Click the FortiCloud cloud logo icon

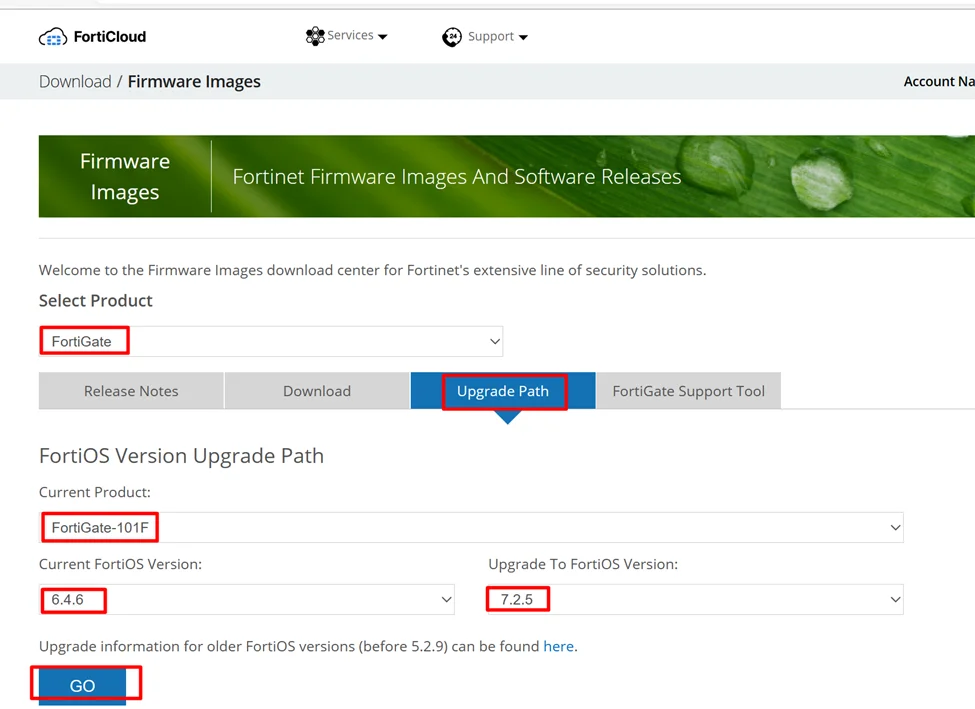point(53,37)
